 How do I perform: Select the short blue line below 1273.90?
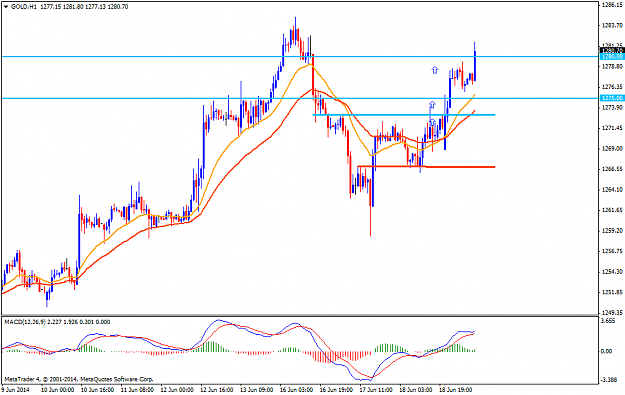(x=404, y=115)
